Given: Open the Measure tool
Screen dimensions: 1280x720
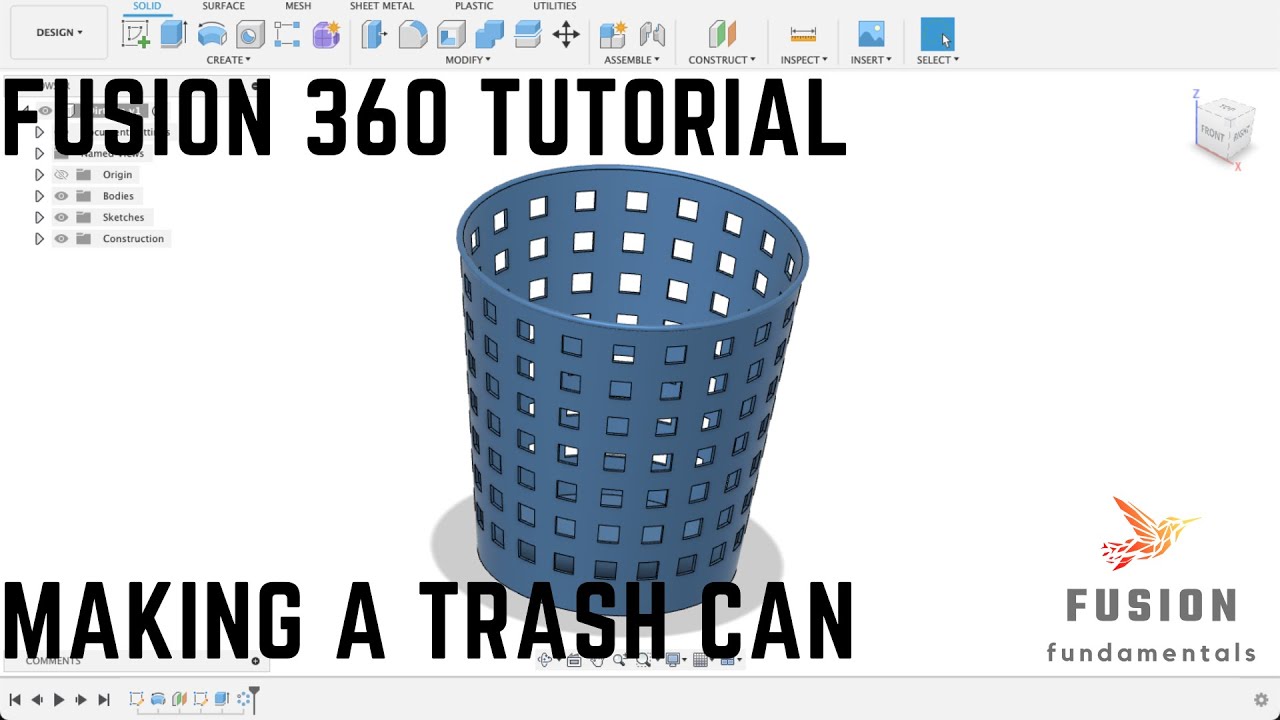Looking at the screenshot, I should coord(803,35).
